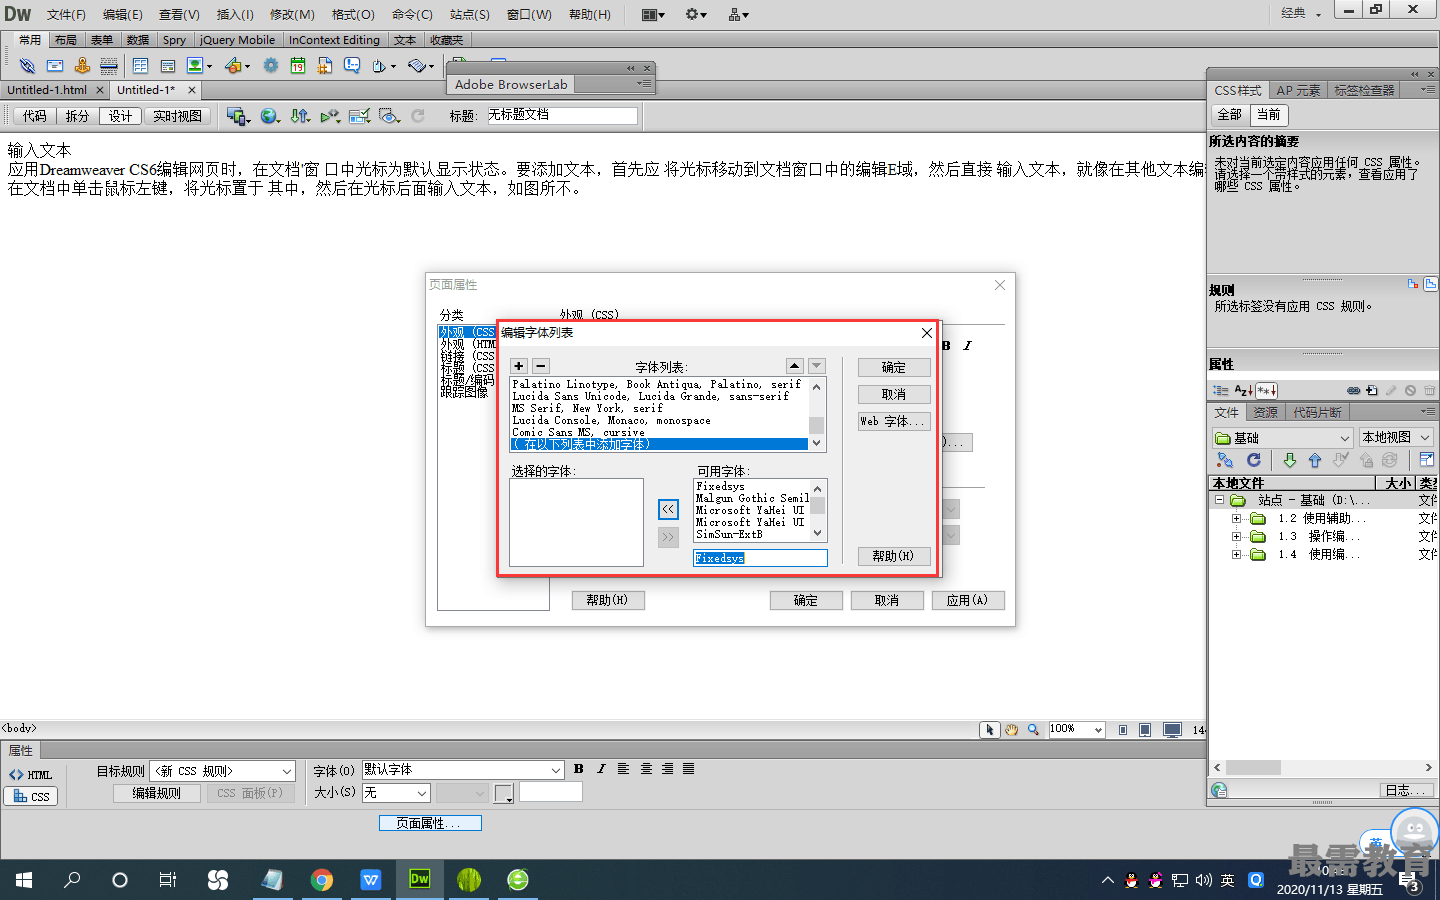Click Expand Files panel icon
Viewport: 1440px width, 900px height.
click(x=1427, y=460)
